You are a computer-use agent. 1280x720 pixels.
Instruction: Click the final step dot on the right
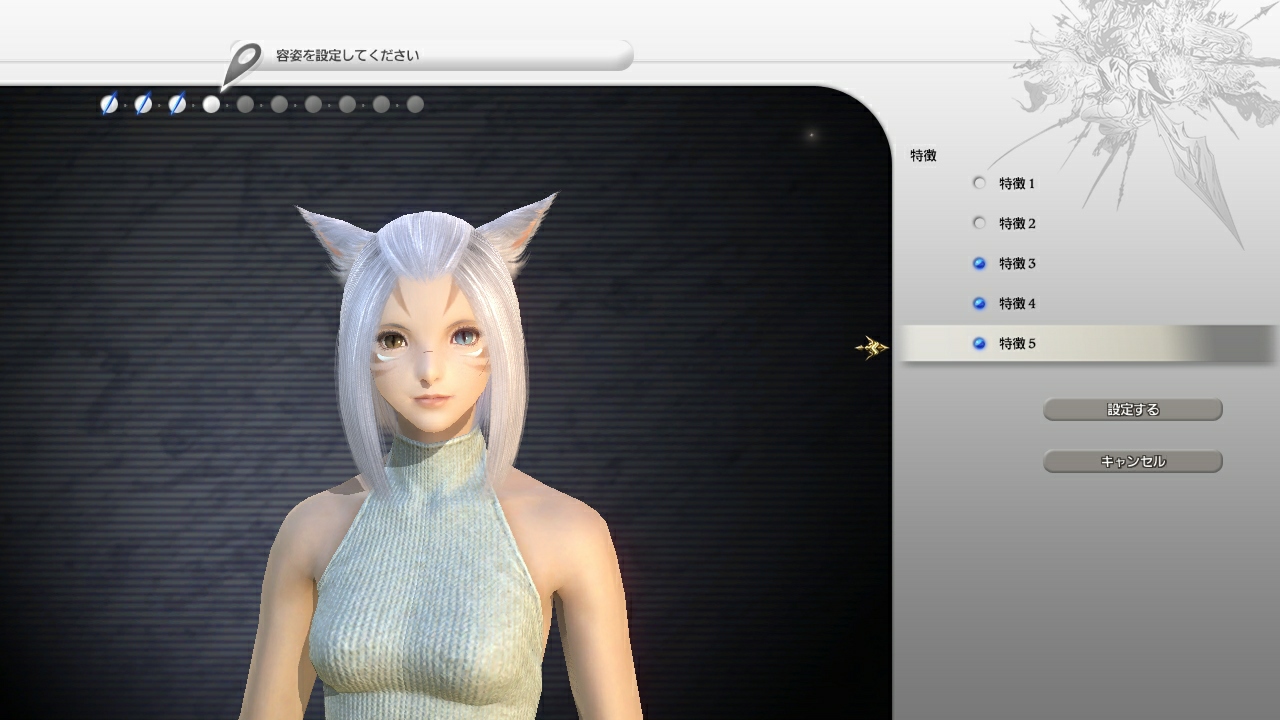tap(413, 103)
